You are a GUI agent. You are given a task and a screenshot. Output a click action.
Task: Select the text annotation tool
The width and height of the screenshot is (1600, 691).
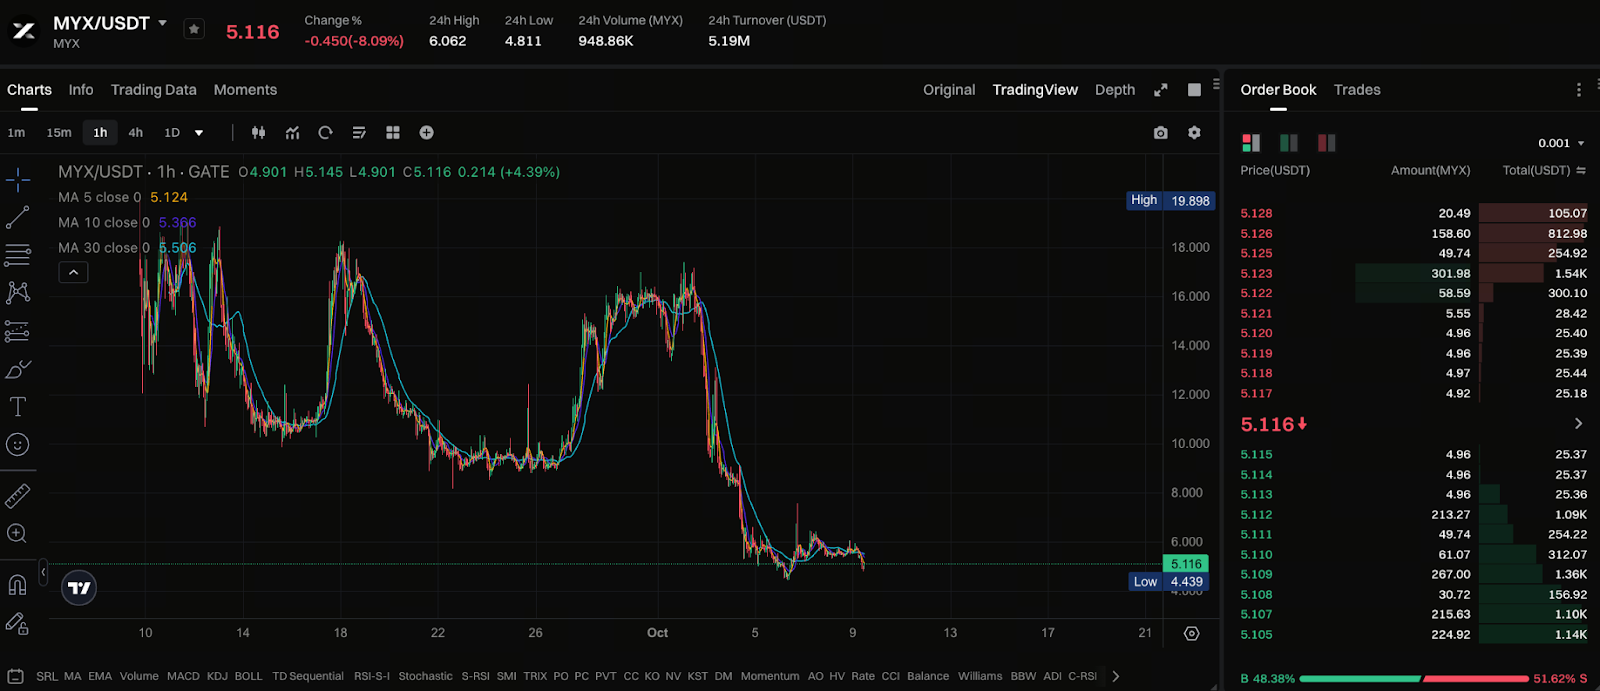[18, 406]
